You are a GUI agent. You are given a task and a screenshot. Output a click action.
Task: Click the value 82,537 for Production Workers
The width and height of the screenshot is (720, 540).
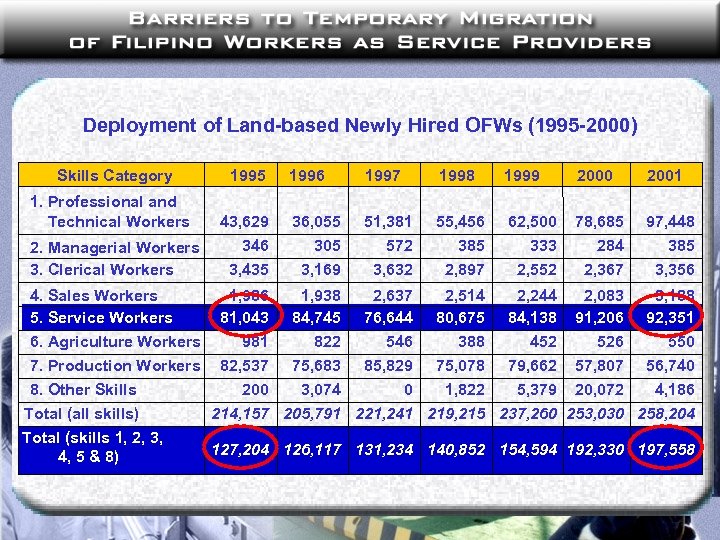(244, 366)
